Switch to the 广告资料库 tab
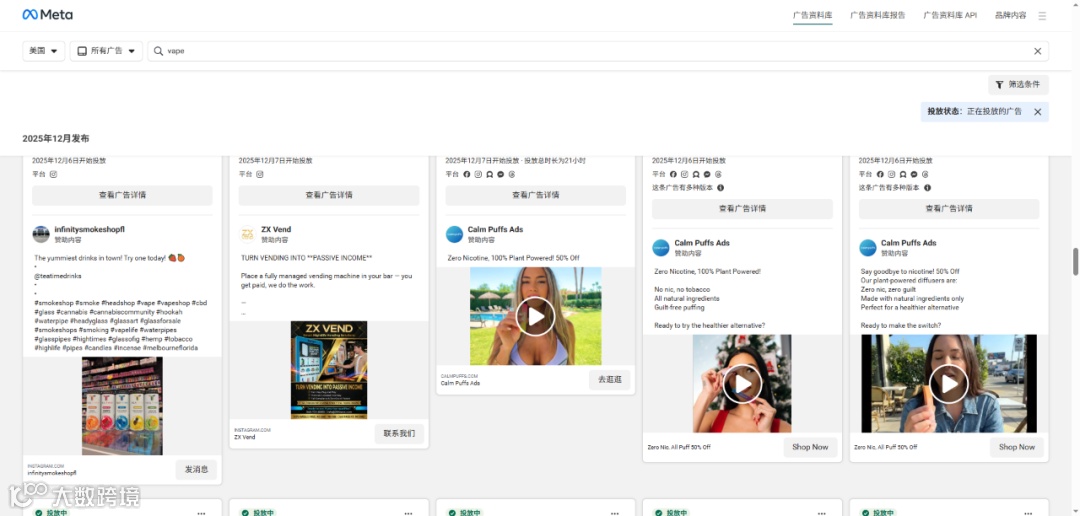The height and width of the screenshot is (516, 1080). 812,15
